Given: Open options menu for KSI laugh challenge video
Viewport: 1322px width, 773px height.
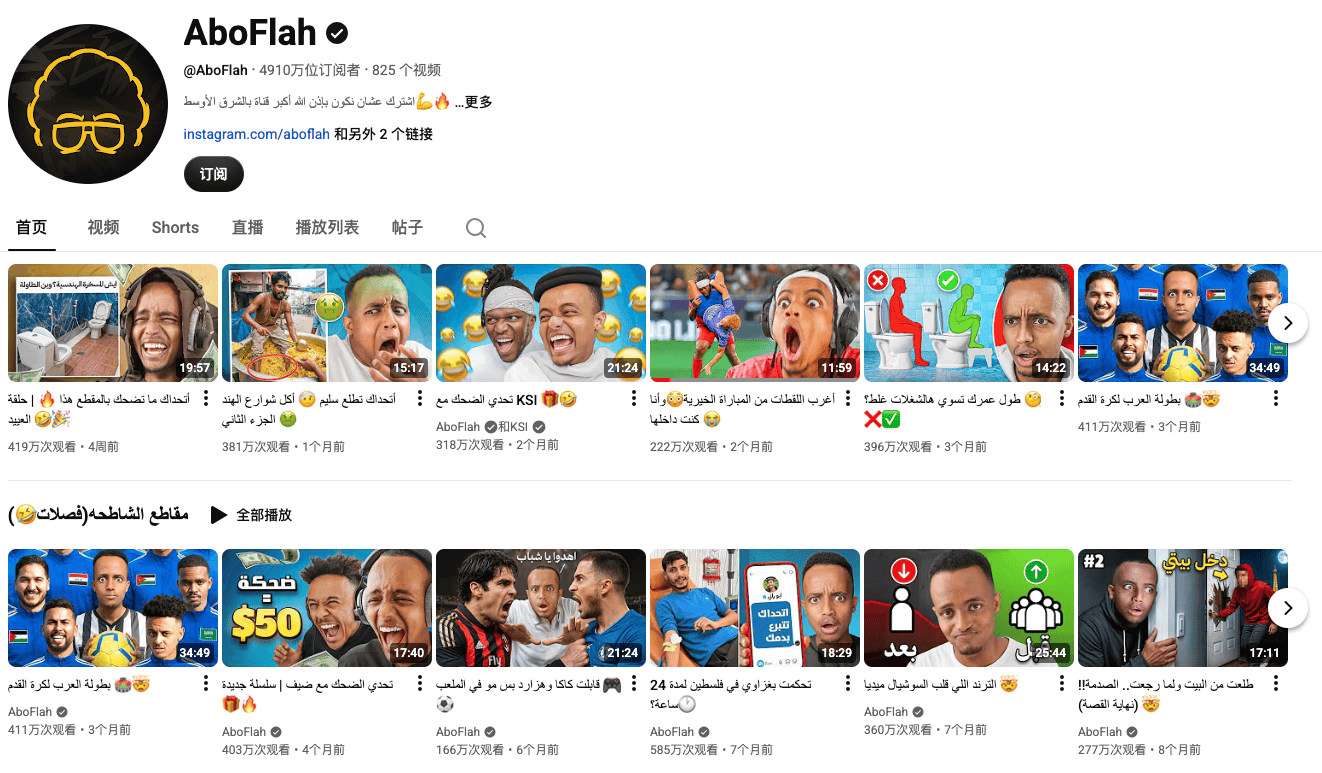Looking at the screenshot, I should pyautogui.click(x=634, y=399).
